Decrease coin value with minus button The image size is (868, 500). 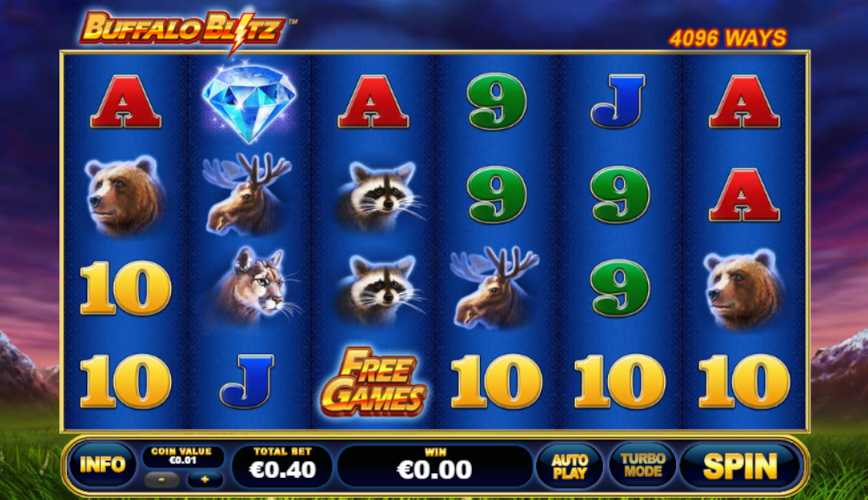pyautogui.click(x=162, y=480)
